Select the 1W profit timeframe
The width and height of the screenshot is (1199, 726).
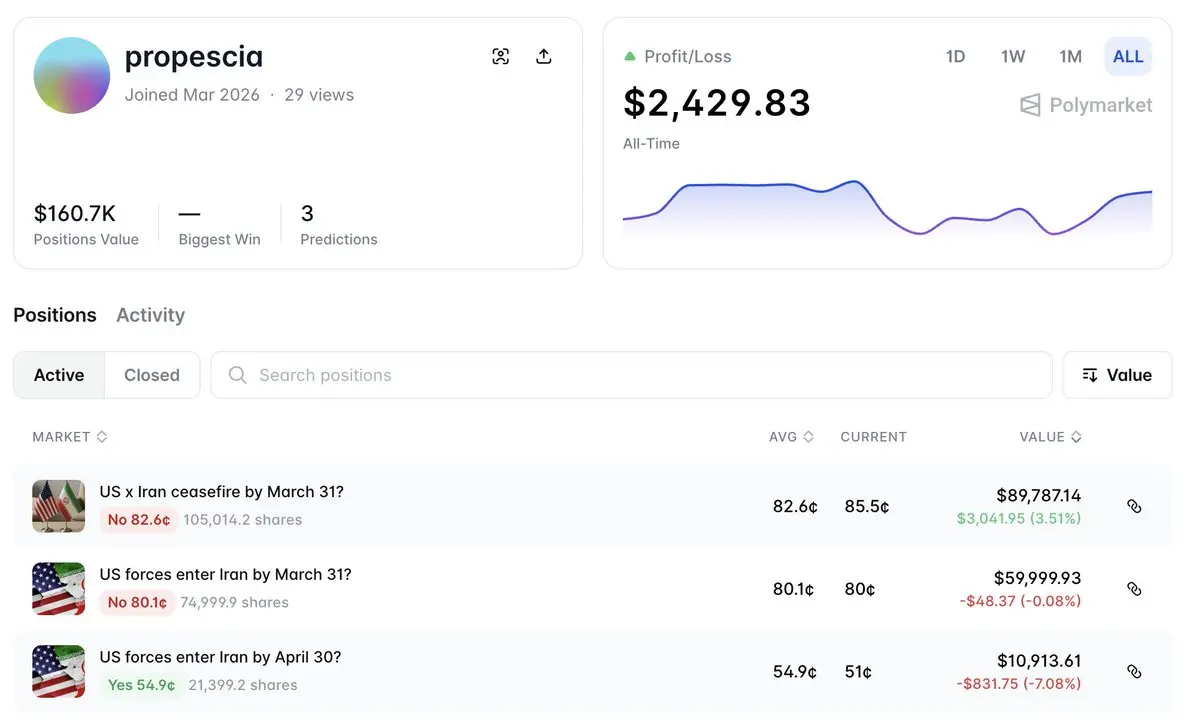coord(1013,57)
